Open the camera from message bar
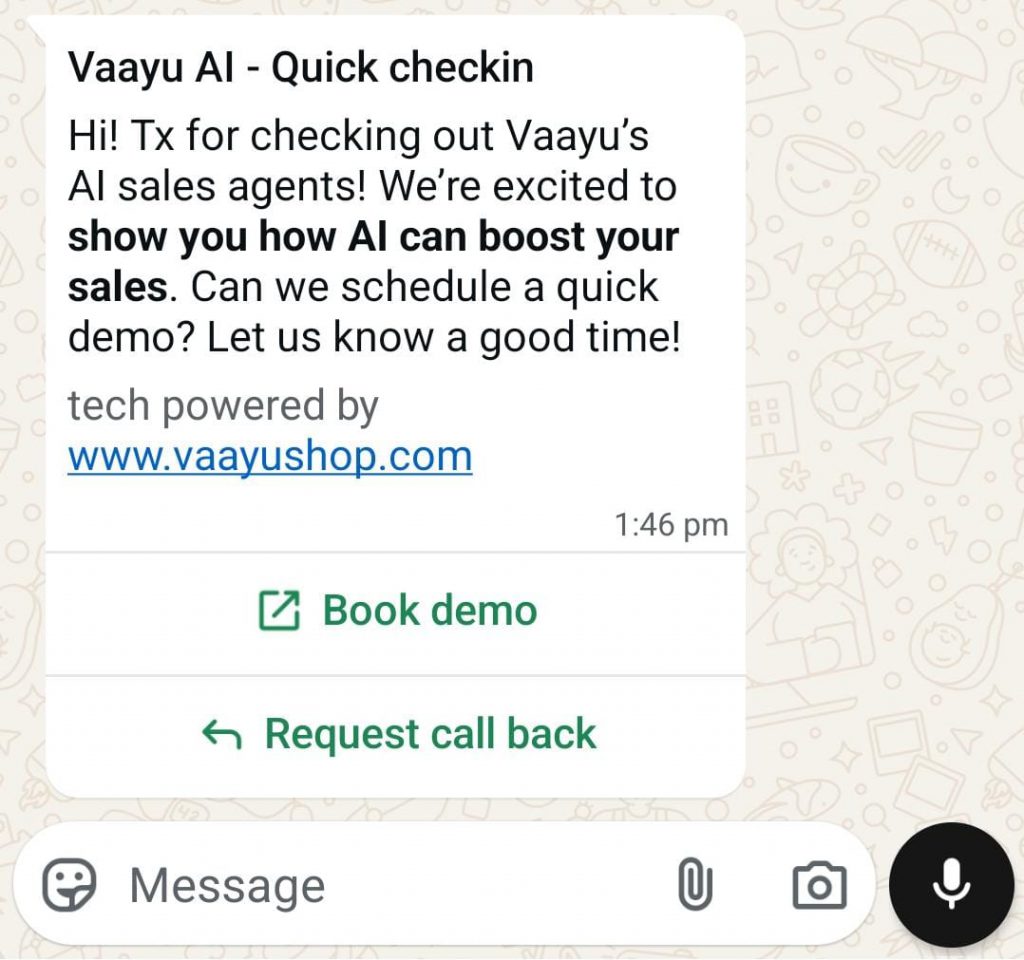Viewport: 1024px width, 960px height. [x=820, y=886]
